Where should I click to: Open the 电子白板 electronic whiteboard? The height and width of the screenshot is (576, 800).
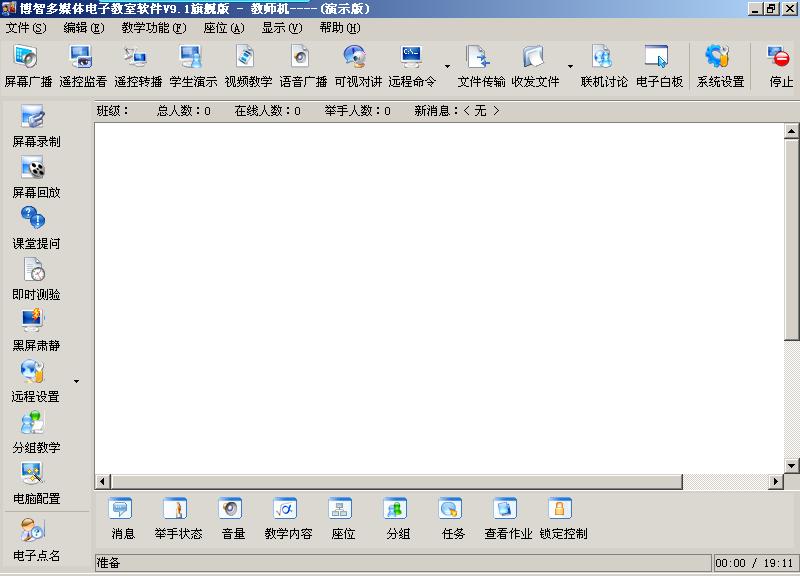(x=659, y=66)
